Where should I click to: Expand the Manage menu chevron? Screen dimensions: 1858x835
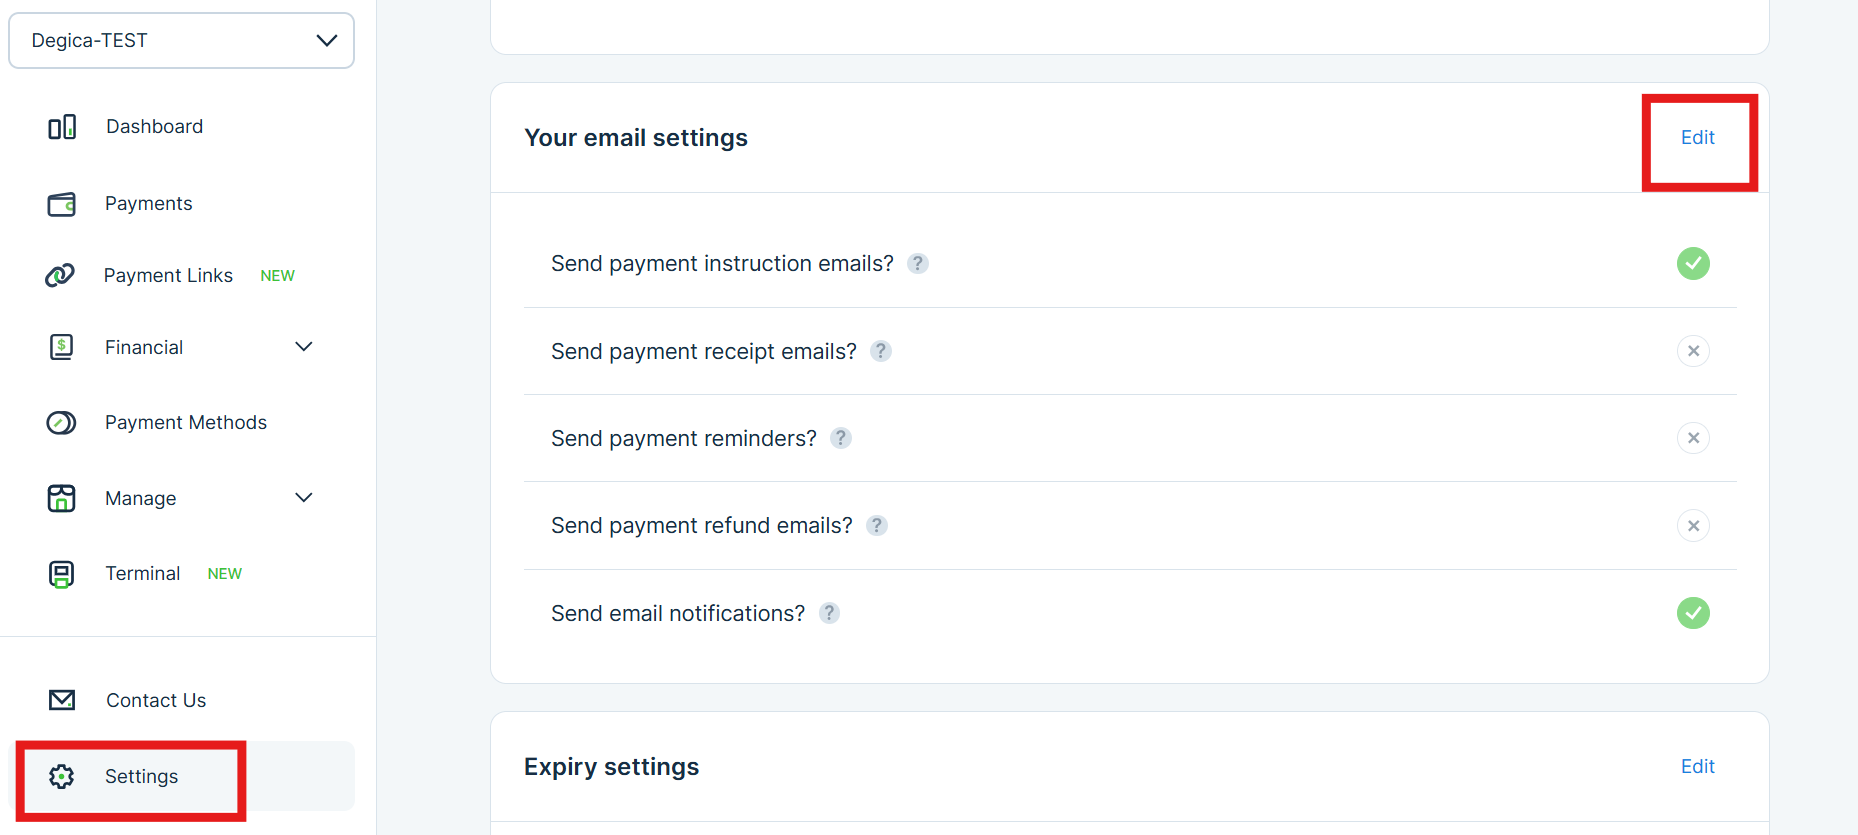(x=304, y=498)
